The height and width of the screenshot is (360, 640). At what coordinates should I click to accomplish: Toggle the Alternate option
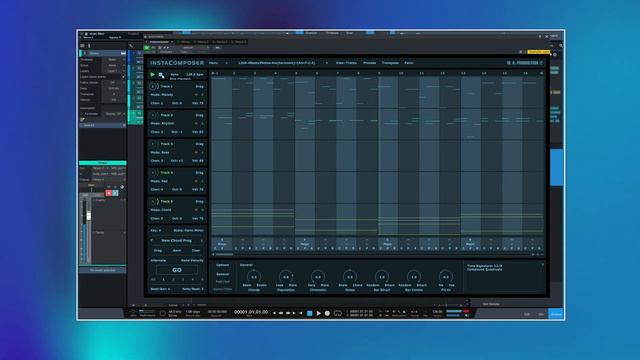(158, 260)
